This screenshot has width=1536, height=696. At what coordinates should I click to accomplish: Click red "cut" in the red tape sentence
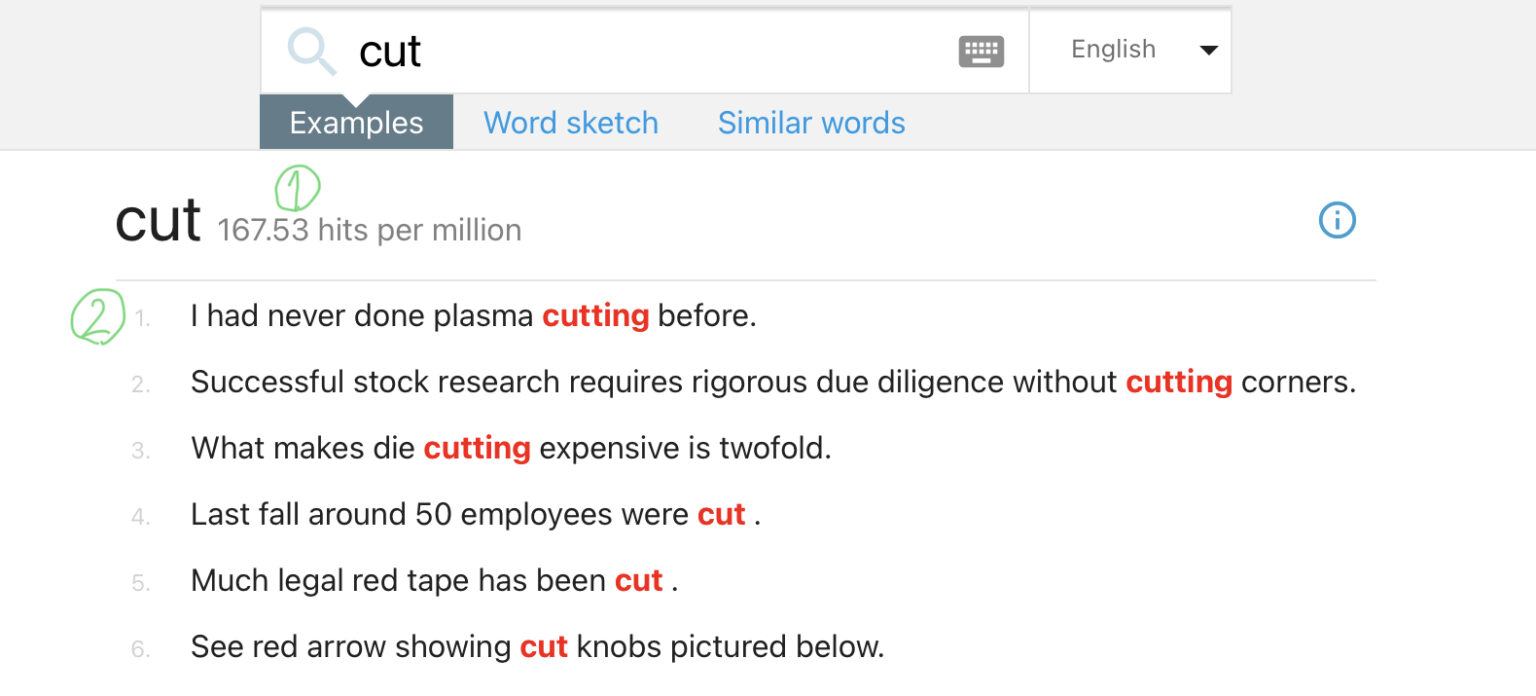pyautogui.click(x=638, y=581)
